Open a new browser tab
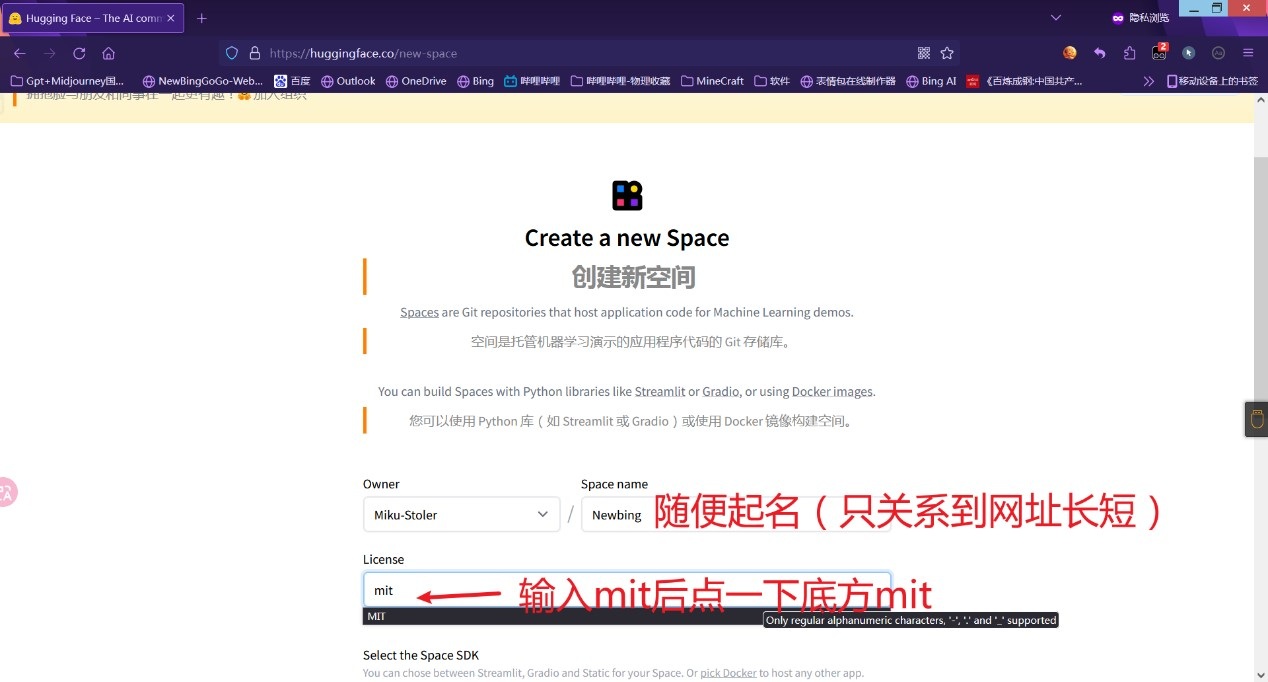The width and height of the screenshot is (1268, 682). pyautogui.click(x=202, y=18)
